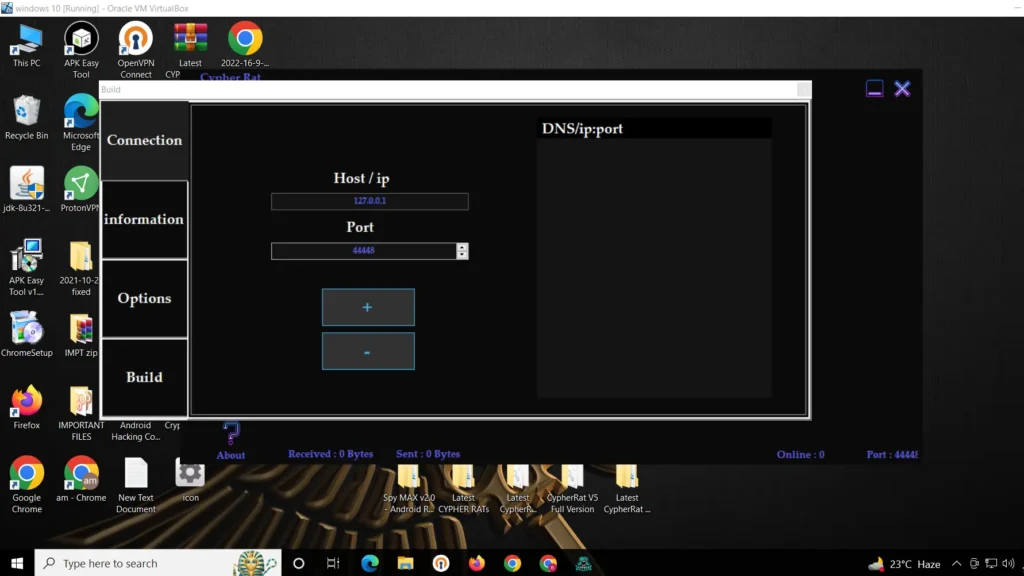Click the About label in main window
The width and height of the screenshot is (1024, 576).
pyautogui.click(x=231, y=455)
